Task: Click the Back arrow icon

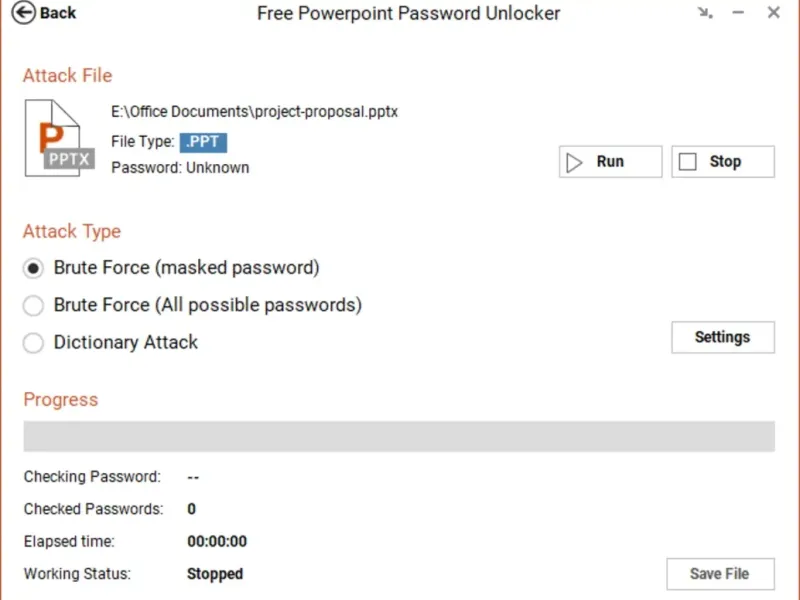Action: click(22, 13)
